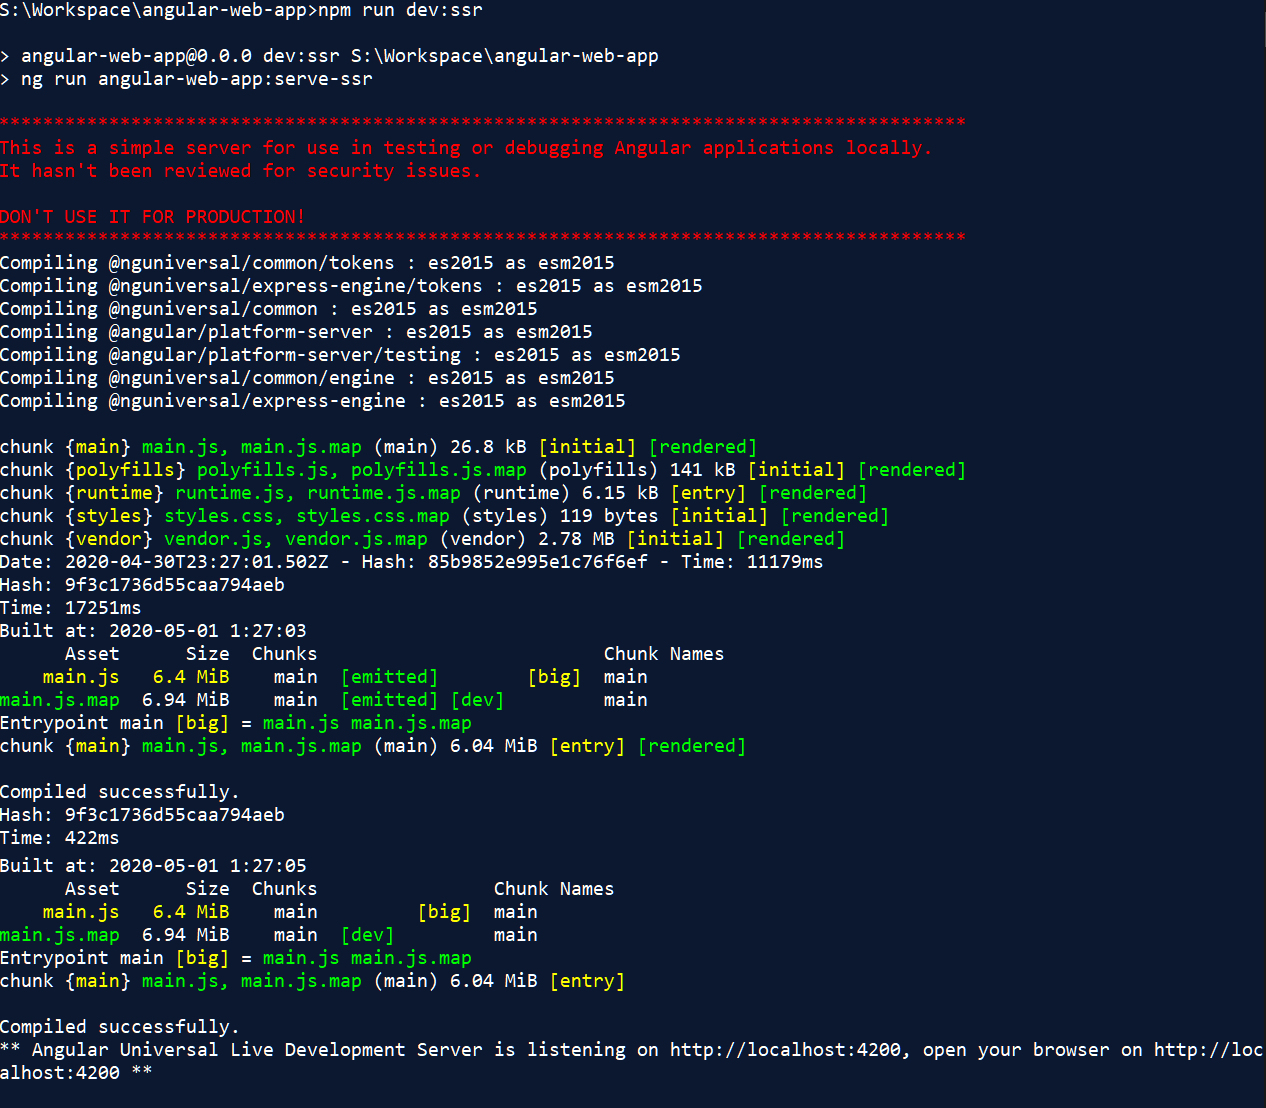1266x1108 pixels.
Task: Click "http://localhost:4200," after "listening on"
Action: (x=790, y=1050)
